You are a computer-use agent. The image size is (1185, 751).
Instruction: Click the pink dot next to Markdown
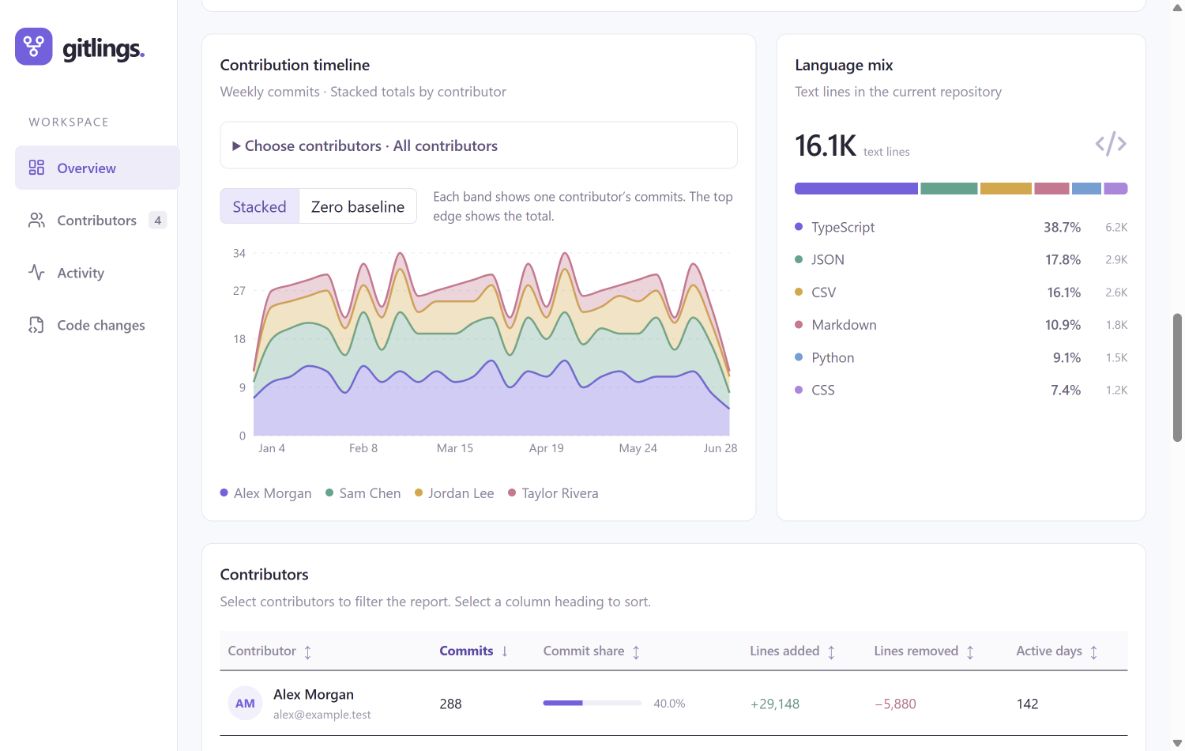pos(799,324)
